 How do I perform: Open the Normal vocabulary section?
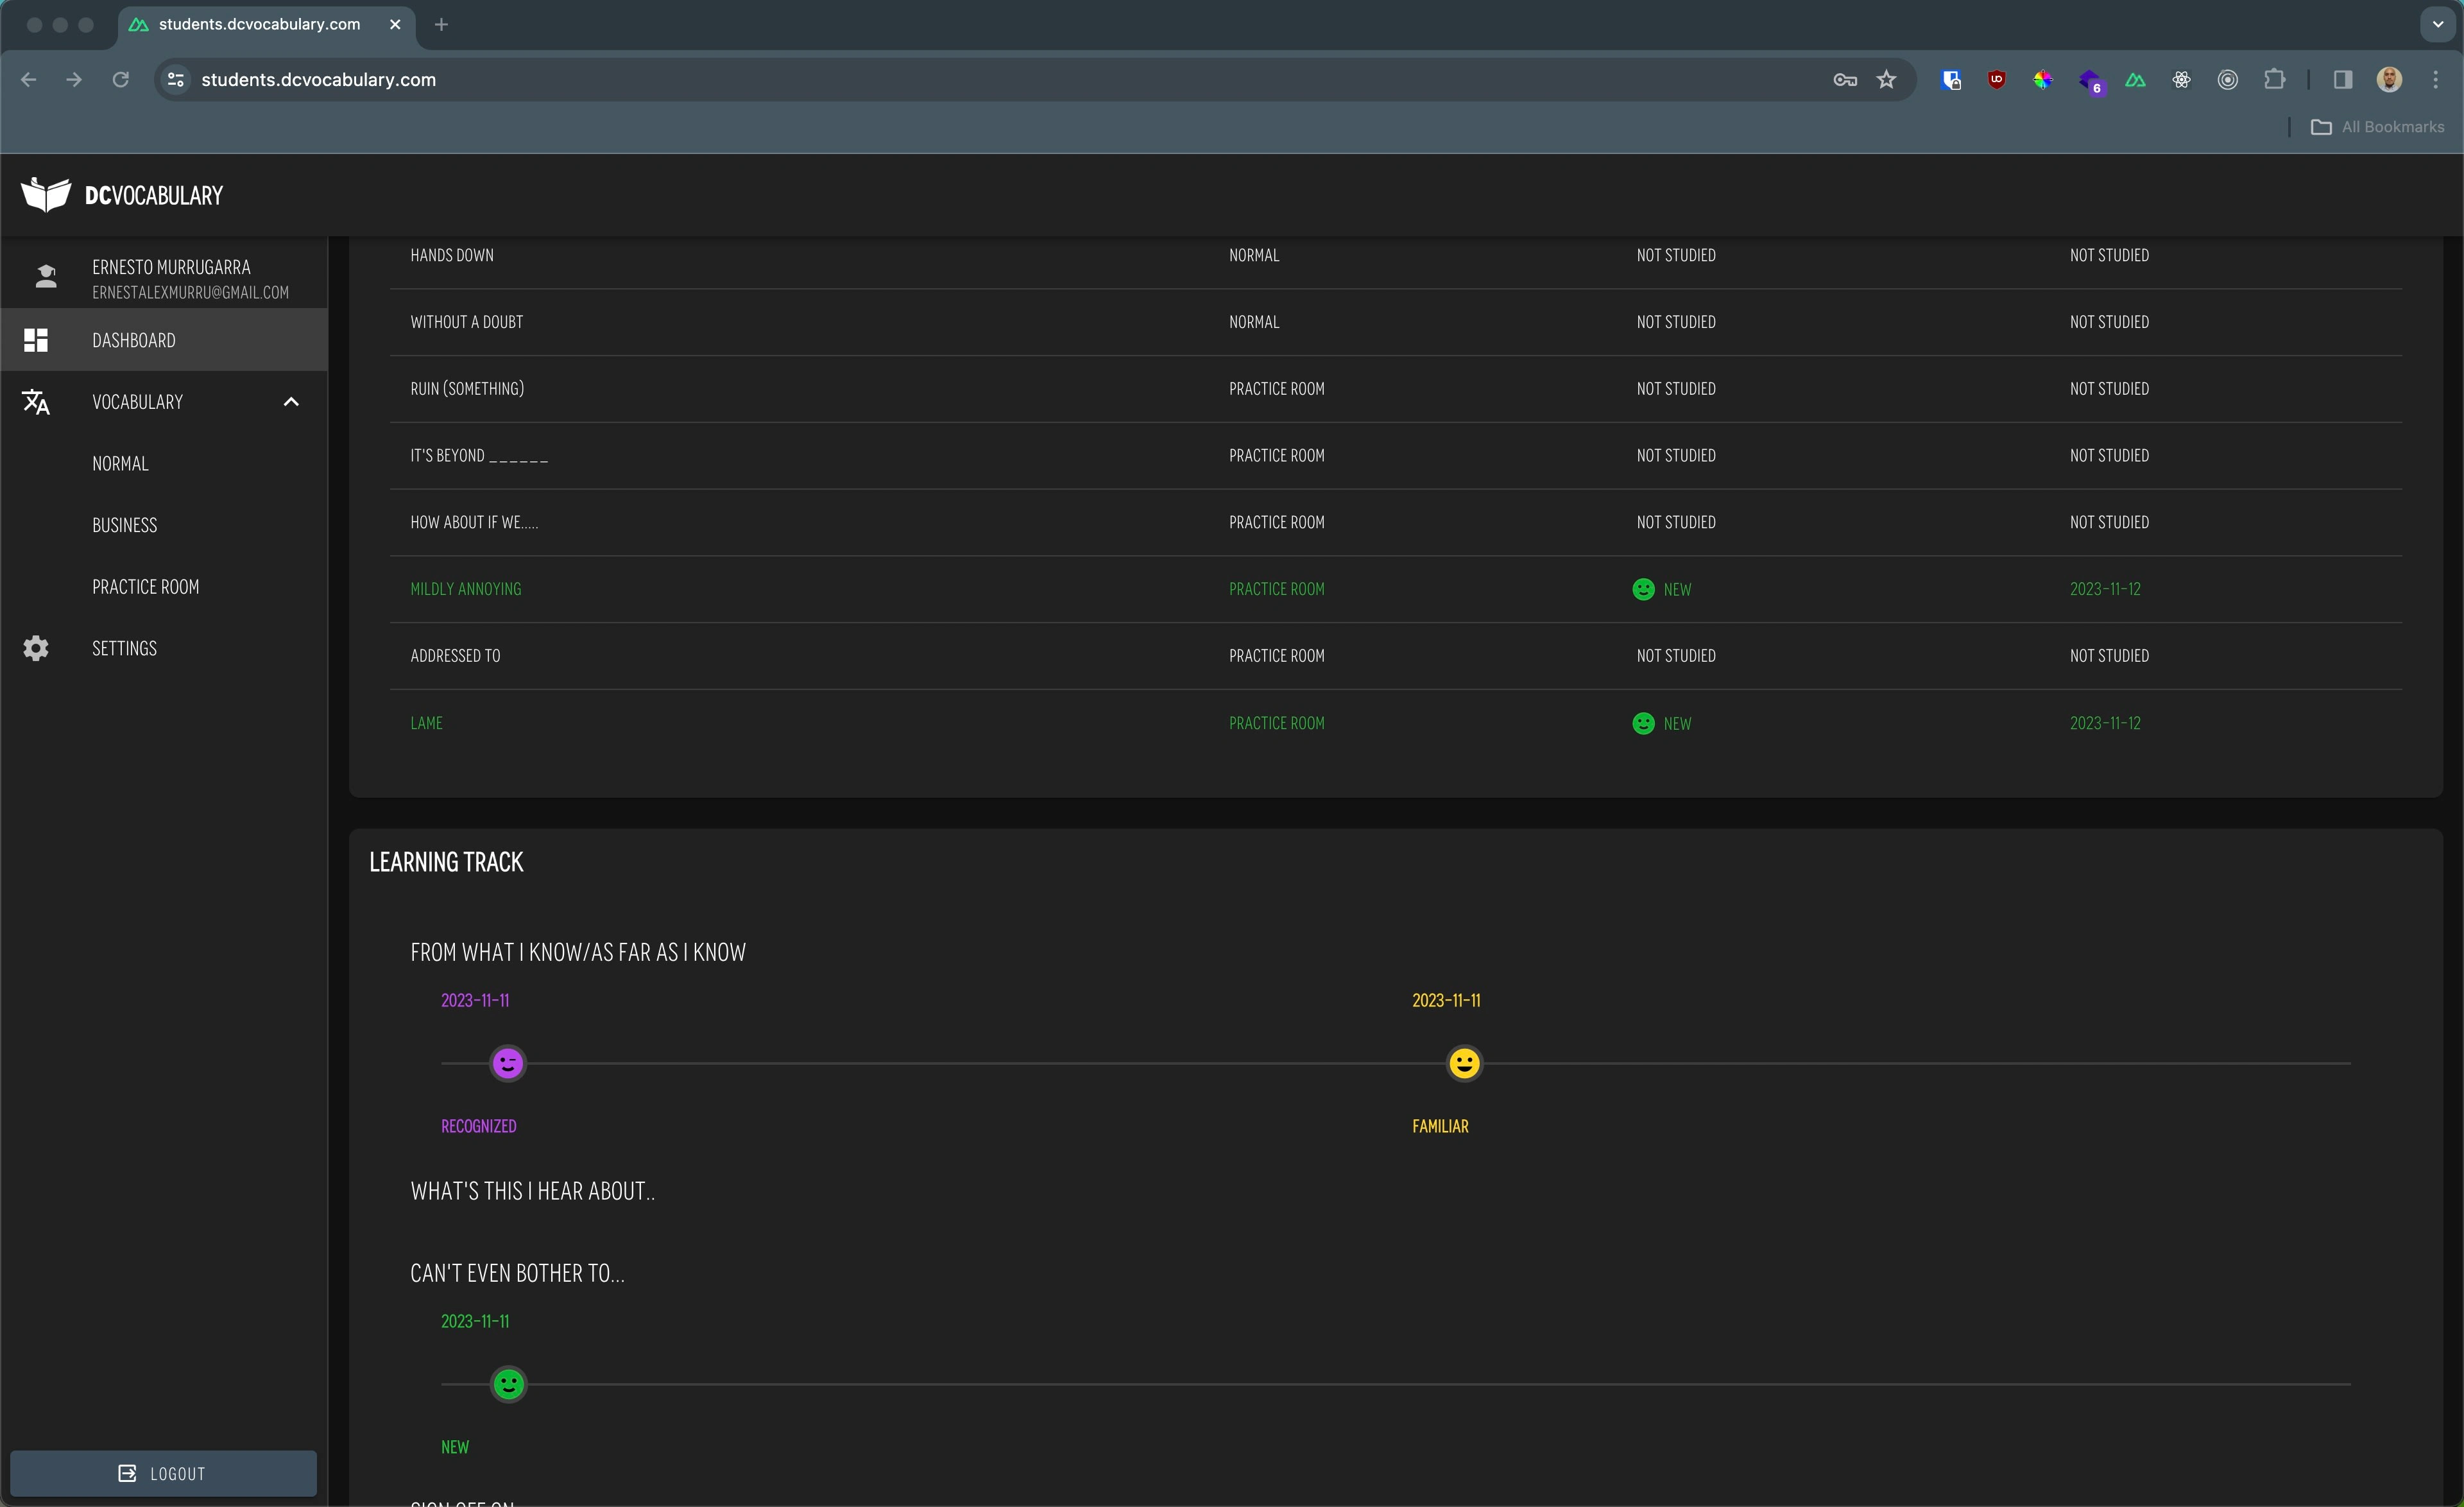(x=120, y=464)
